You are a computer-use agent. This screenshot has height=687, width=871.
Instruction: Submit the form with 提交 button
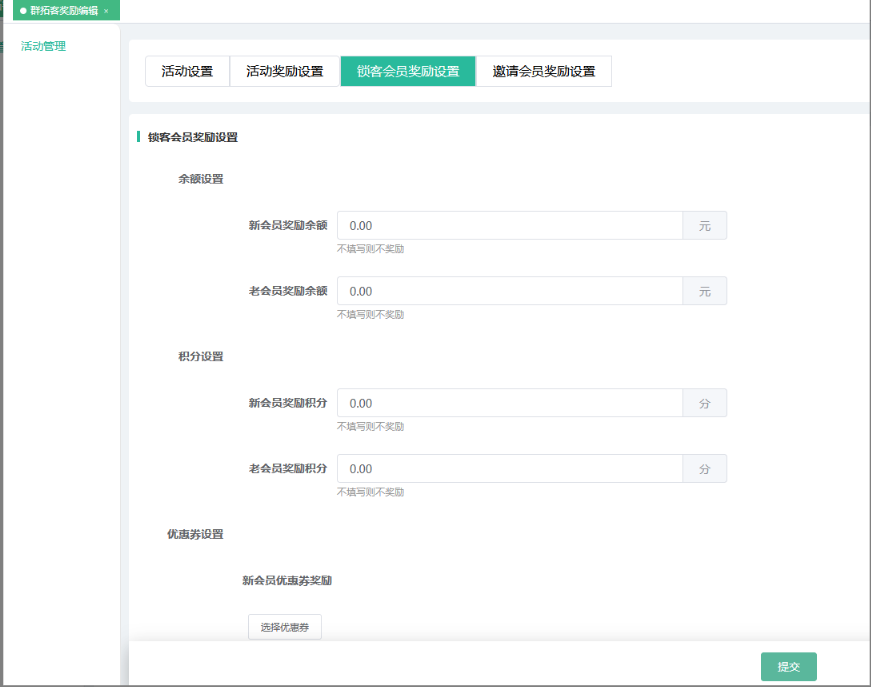pos(788,667)
